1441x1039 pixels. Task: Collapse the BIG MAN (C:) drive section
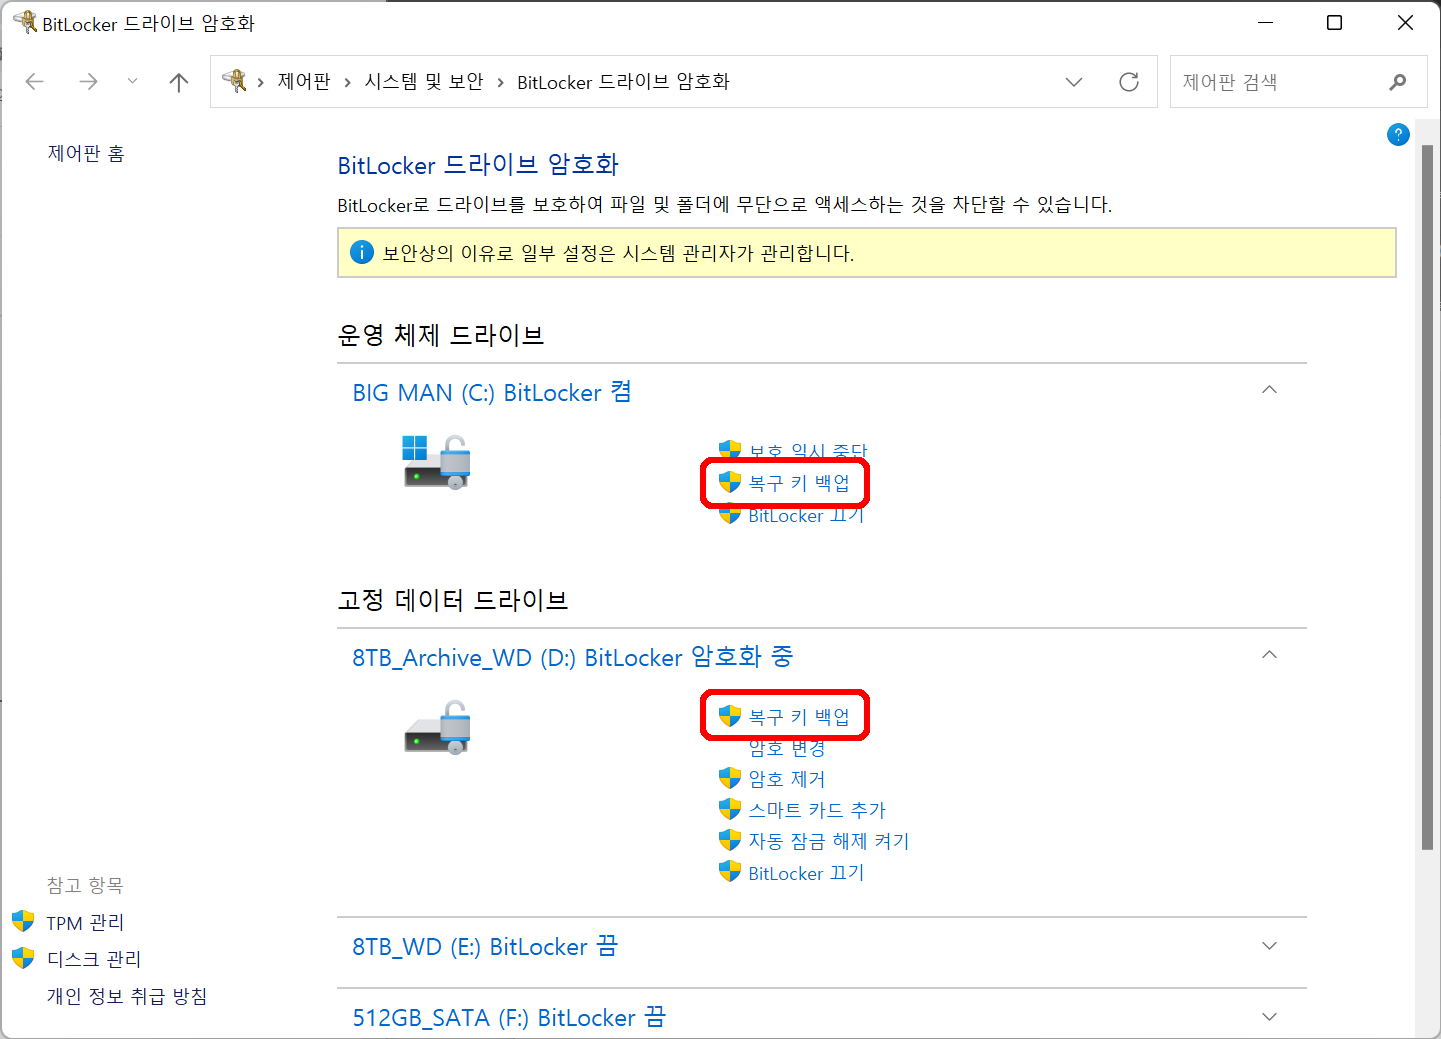coord(1269,390)
